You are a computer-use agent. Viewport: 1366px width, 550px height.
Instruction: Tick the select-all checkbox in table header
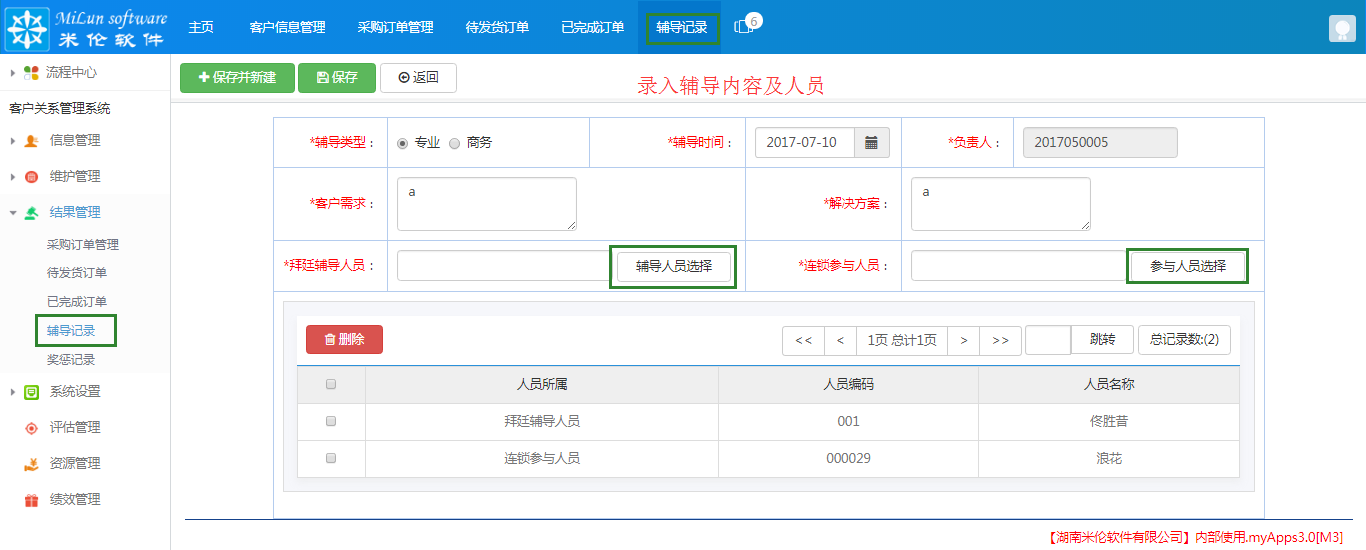331,384
